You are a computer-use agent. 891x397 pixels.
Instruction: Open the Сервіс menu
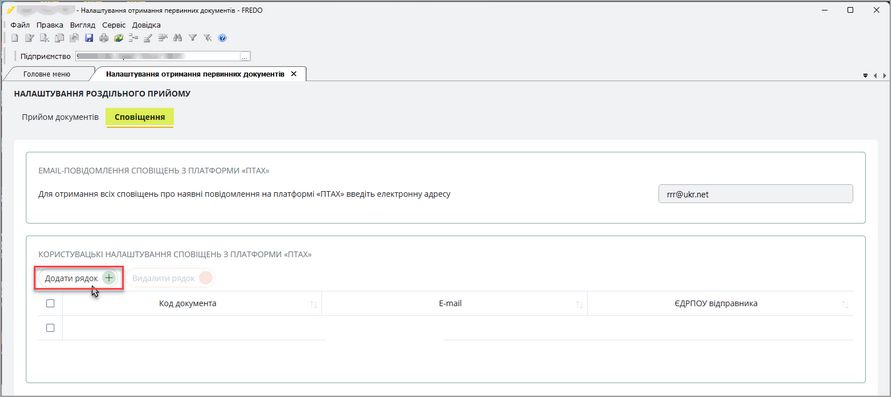pos(114,25)
